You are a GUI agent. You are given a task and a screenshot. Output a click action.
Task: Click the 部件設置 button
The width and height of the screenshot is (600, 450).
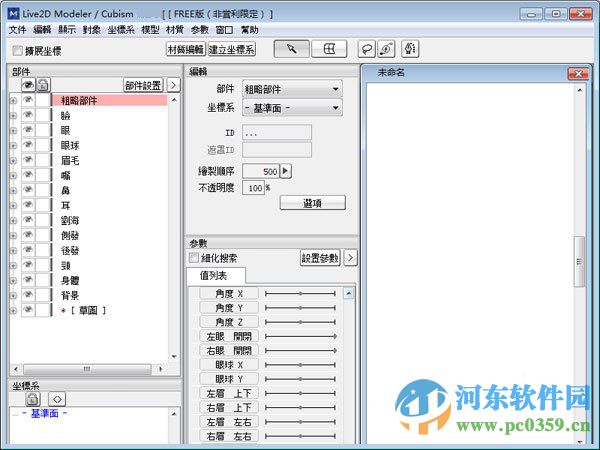tap(143, 85)
